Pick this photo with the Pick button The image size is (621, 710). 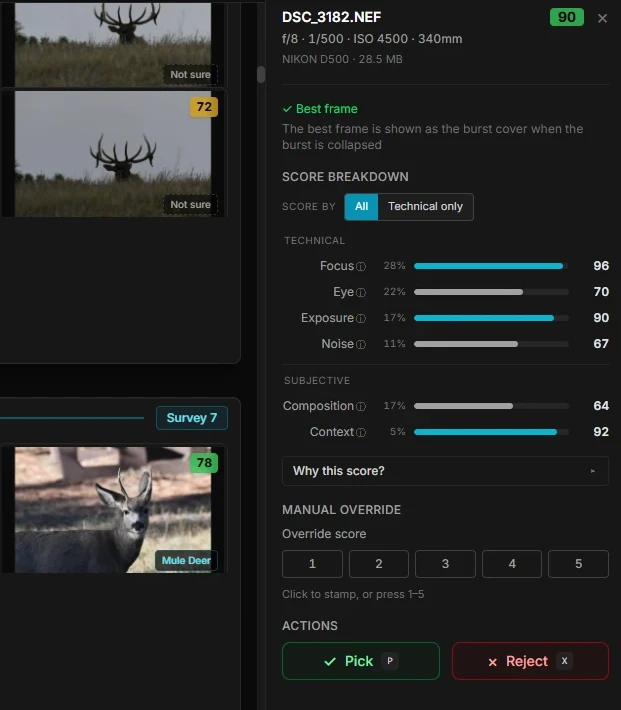[361, 661]
